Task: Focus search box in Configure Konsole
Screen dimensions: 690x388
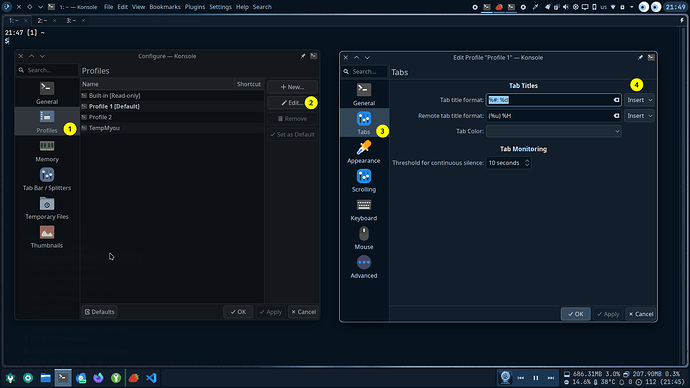Action: pos(48,70)
